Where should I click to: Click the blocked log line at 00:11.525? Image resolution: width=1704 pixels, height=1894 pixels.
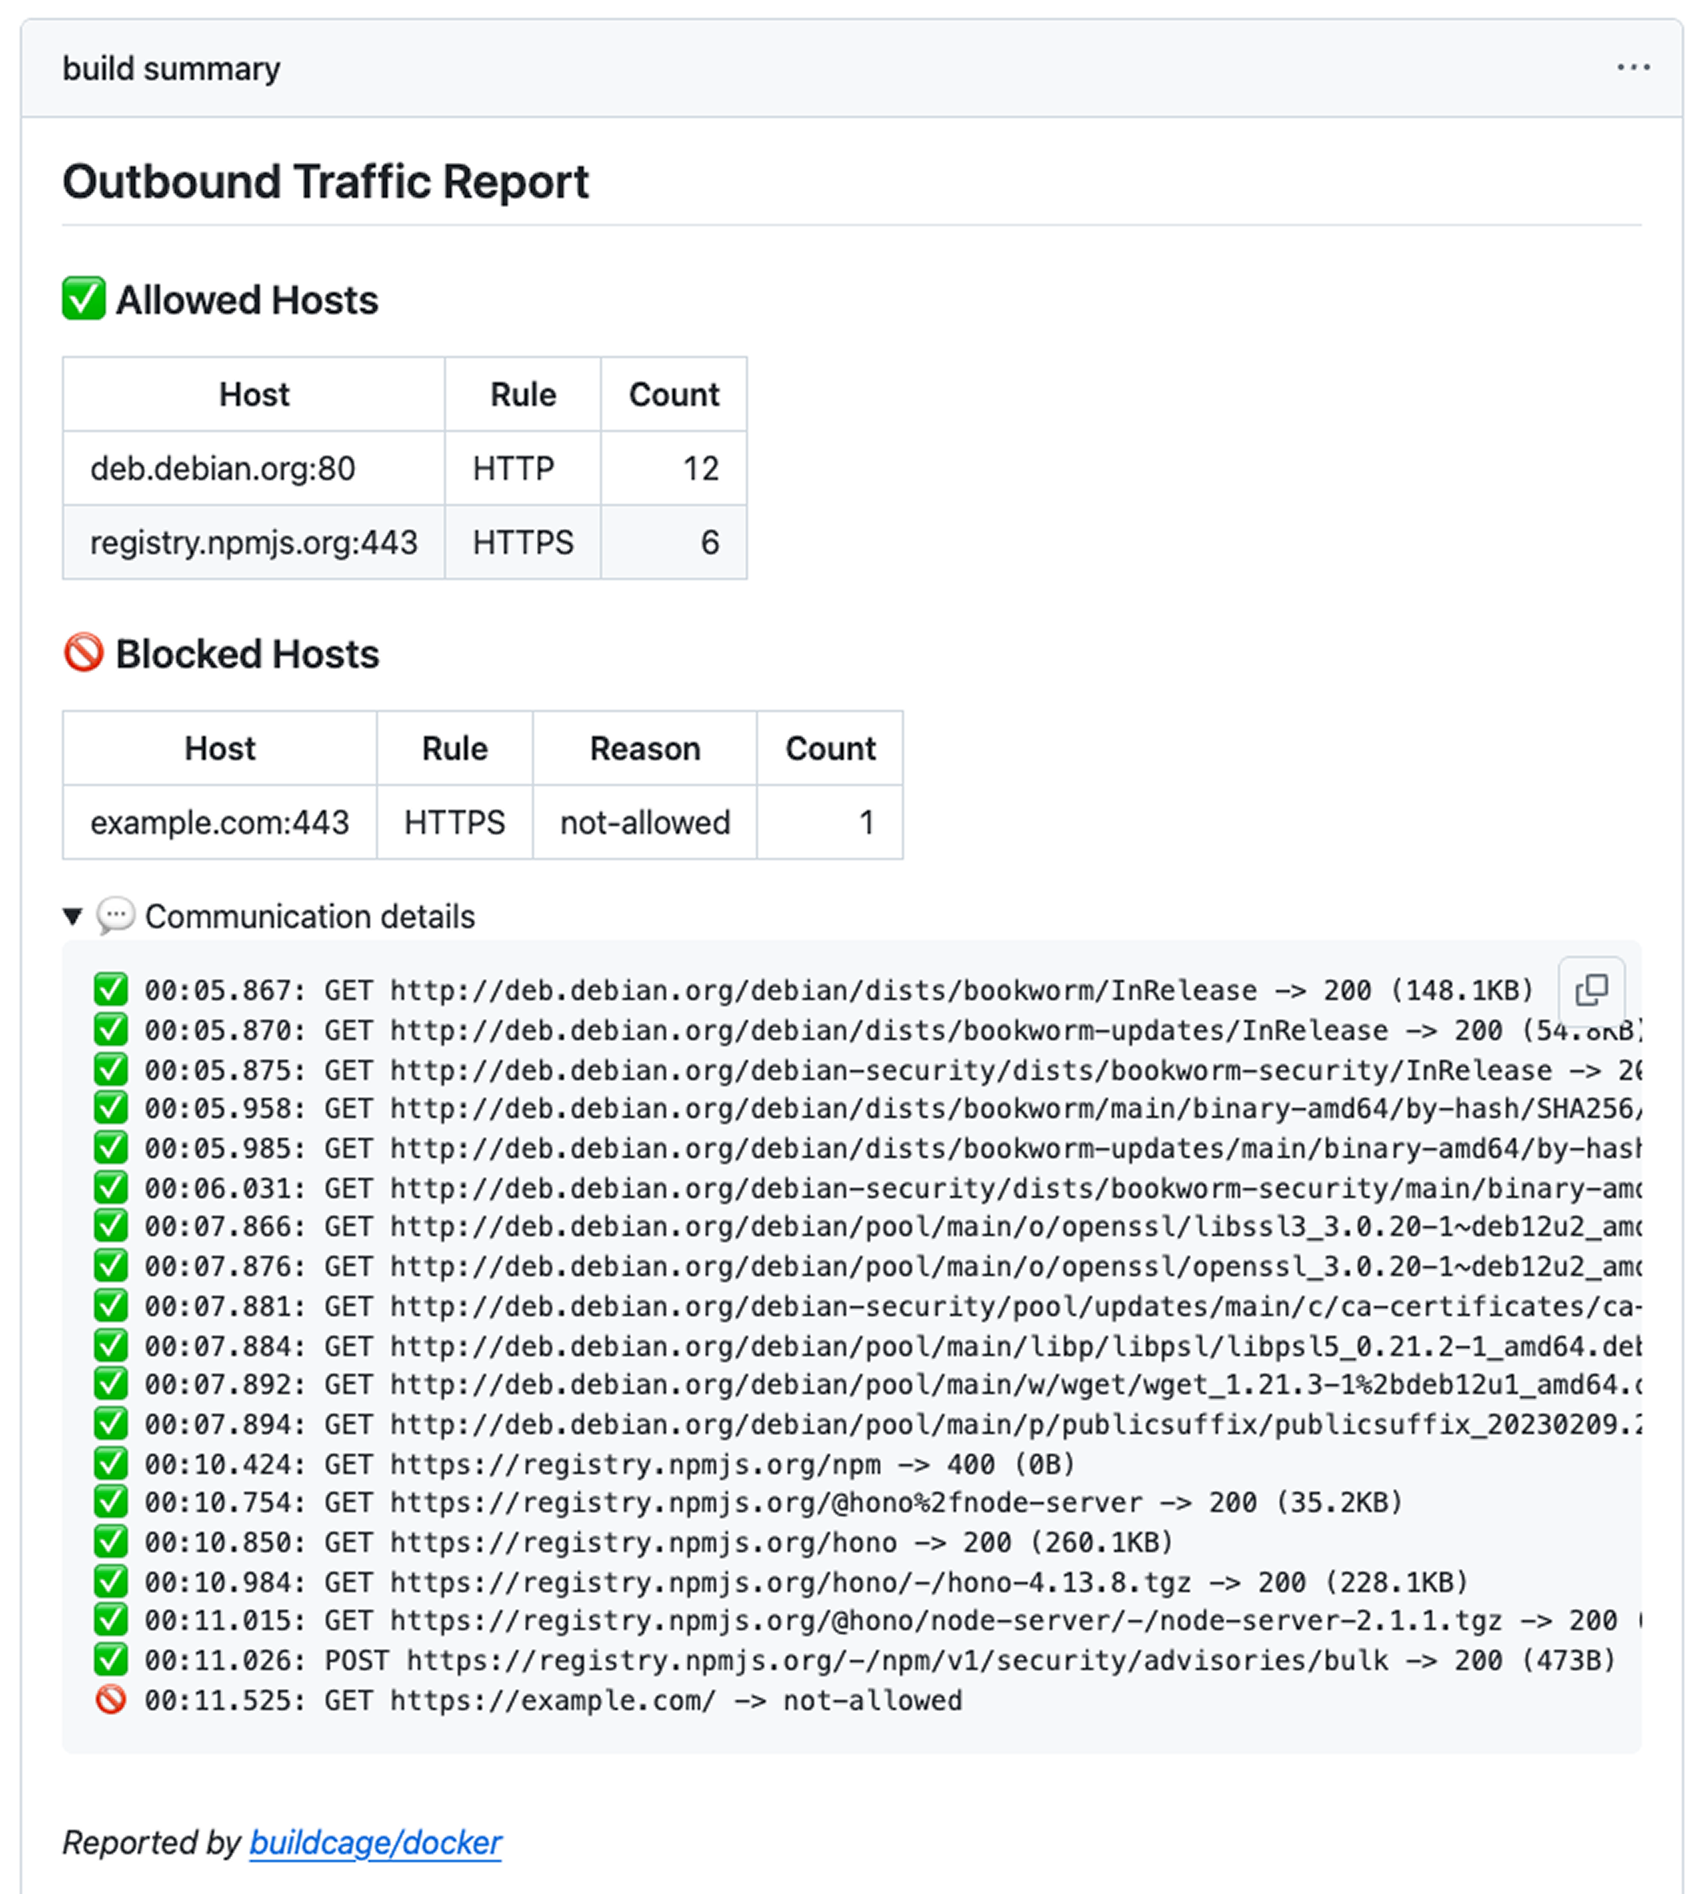(x=528, y=1700)
